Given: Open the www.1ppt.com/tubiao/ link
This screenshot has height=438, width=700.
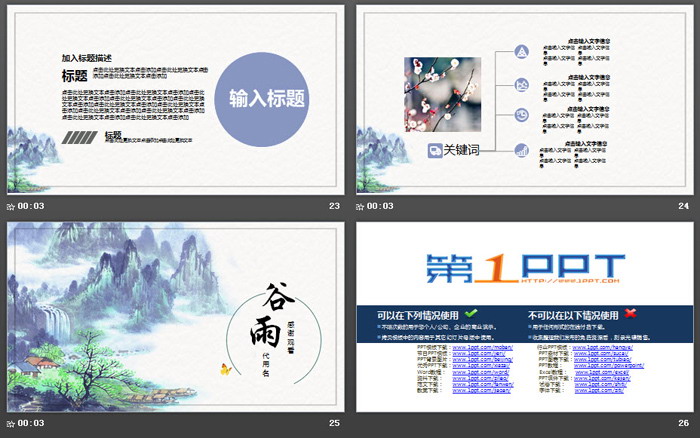Looking at the screenshot, I should tap(603, 359).
